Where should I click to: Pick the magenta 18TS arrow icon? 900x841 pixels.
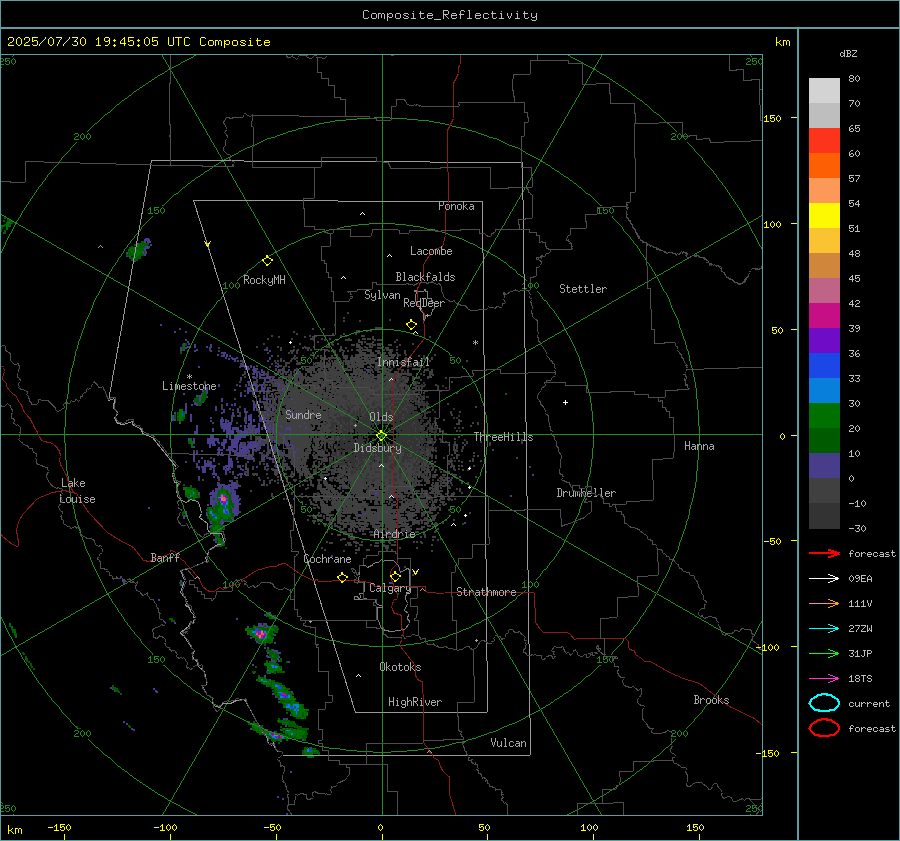(x=824, y=679)
